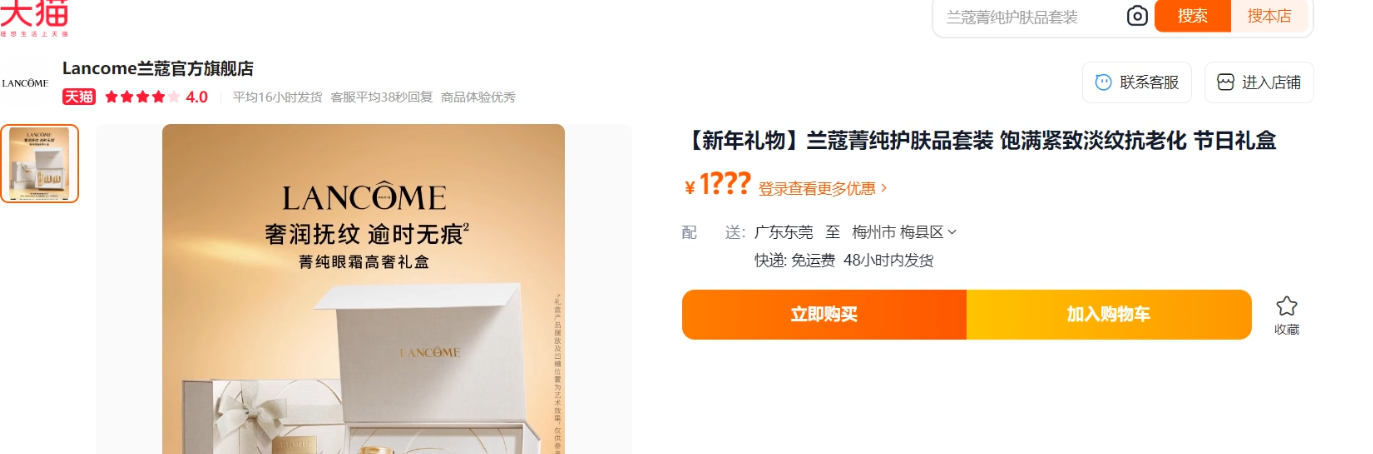Click the Tmall logo at top left
1373x454 pixels.
click(34, 17)
